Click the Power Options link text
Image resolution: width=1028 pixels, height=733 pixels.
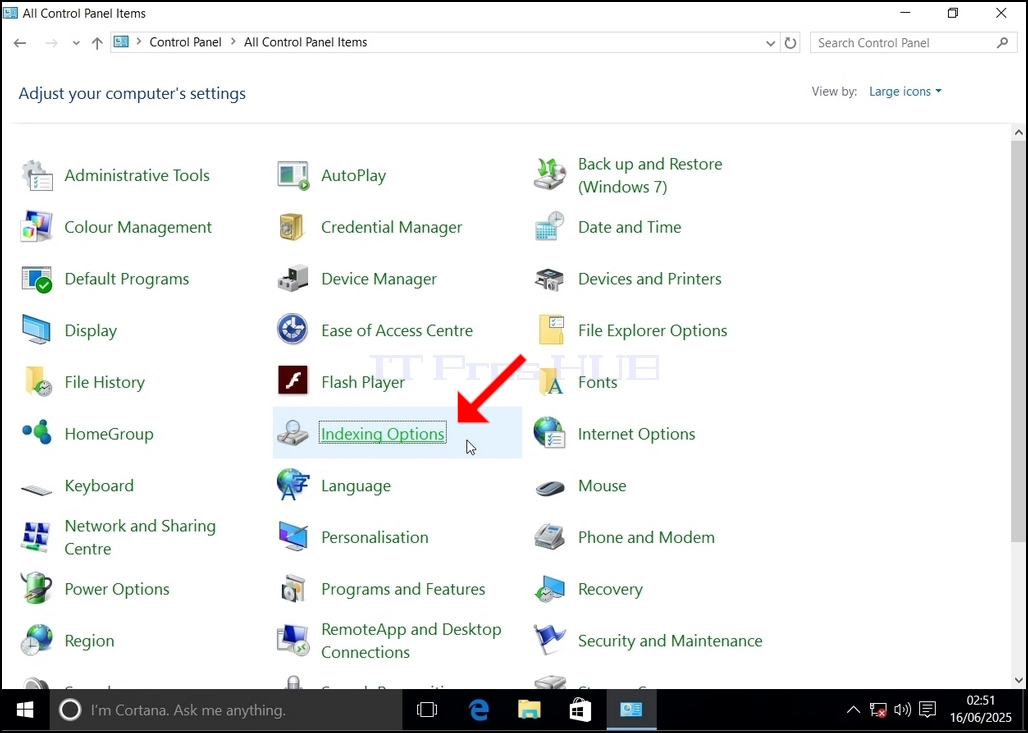117,589
